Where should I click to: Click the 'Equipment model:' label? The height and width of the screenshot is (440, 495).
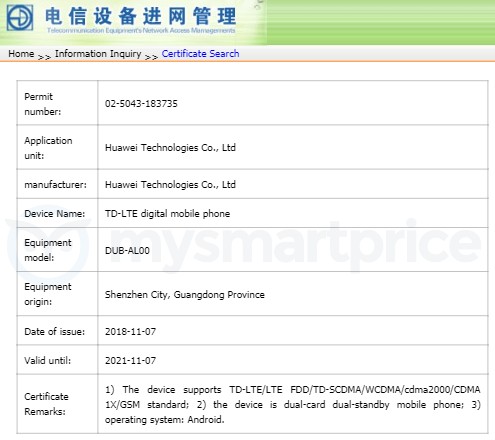click(48, 250)
